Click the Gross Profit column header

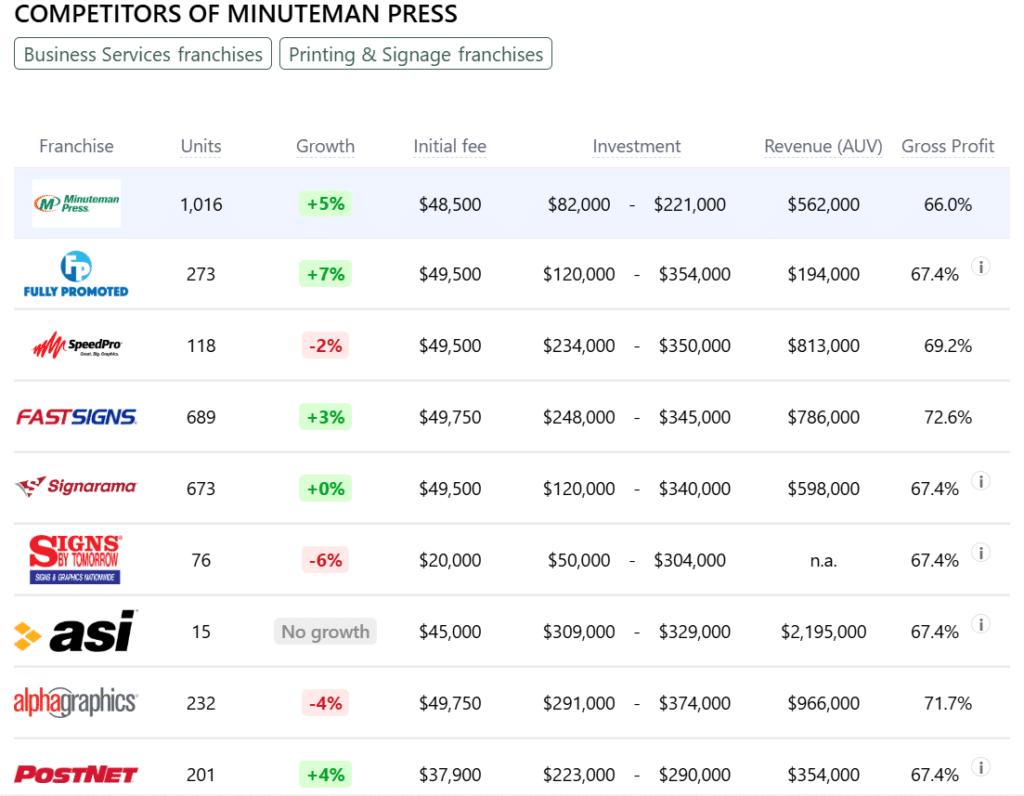tap(948, 146)
